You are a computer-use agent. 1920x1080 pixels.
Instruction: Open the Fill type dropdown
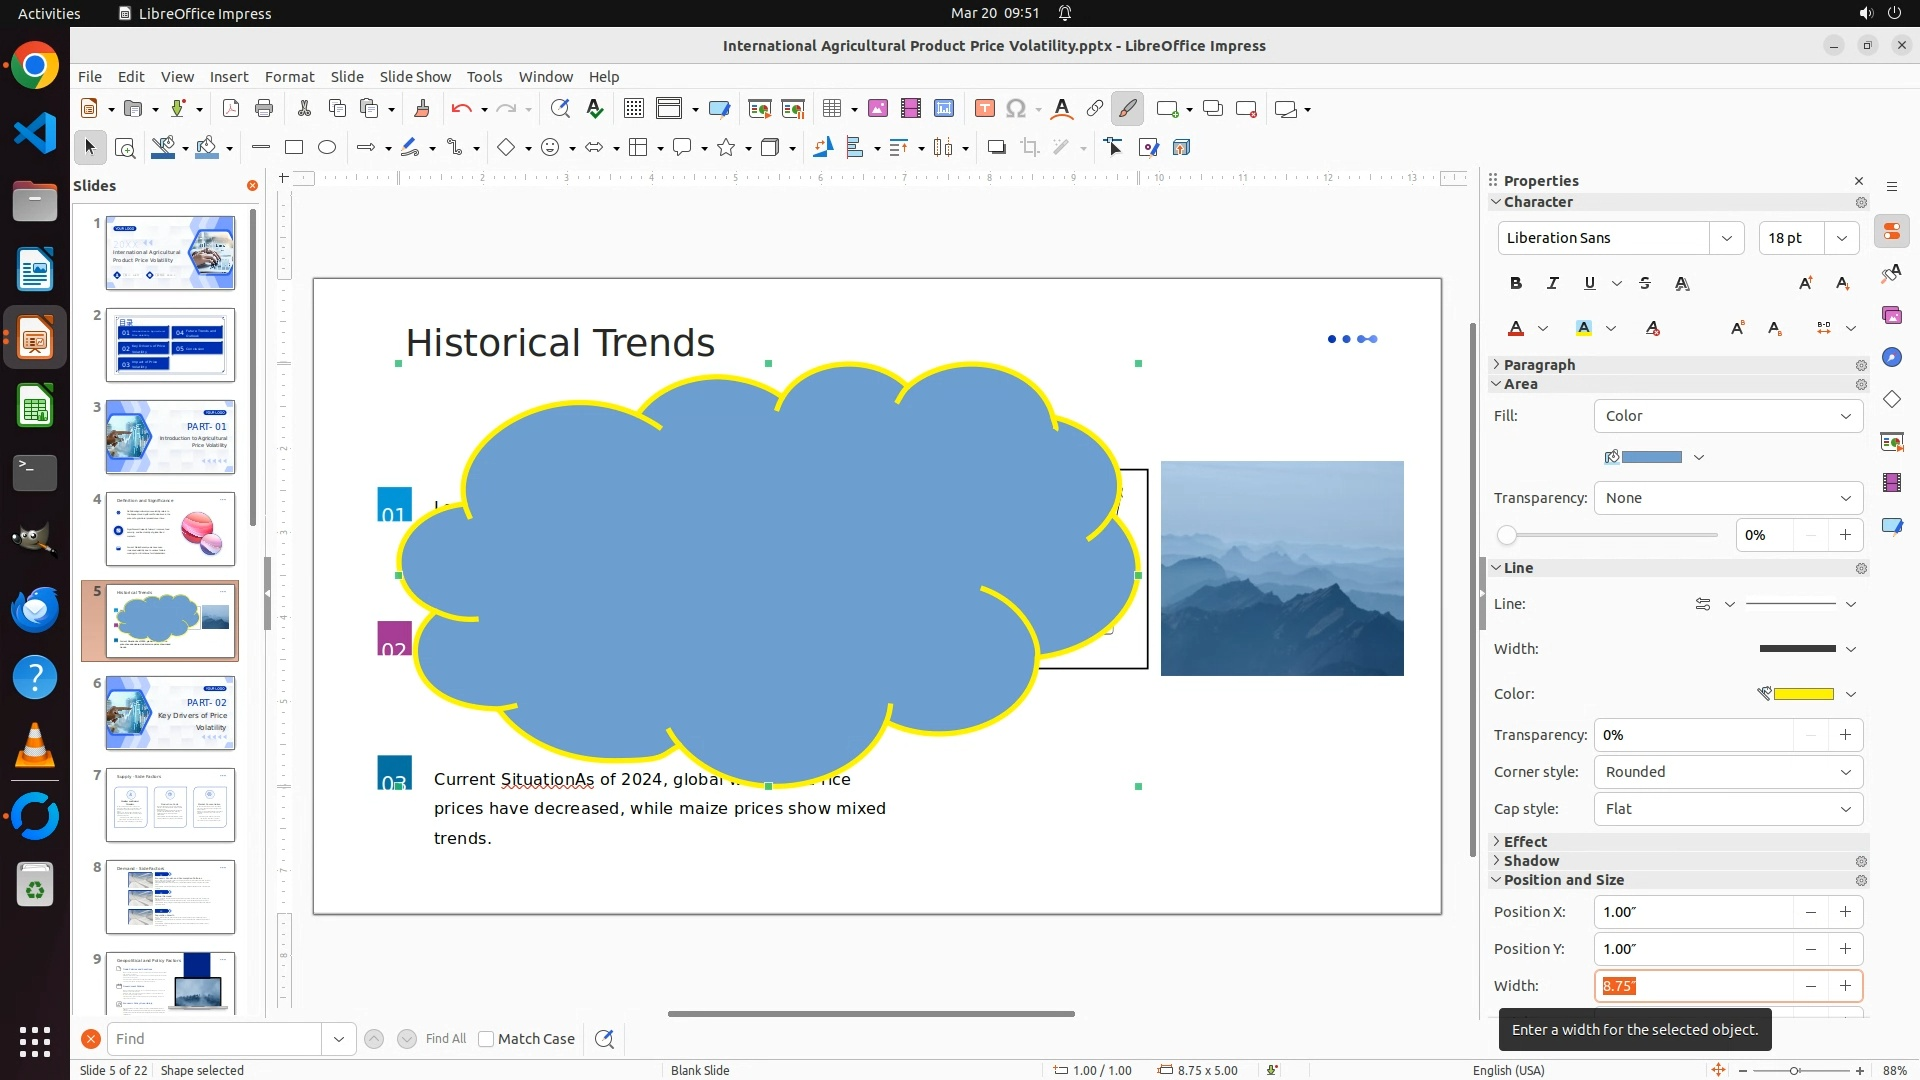pos(1728,416)
